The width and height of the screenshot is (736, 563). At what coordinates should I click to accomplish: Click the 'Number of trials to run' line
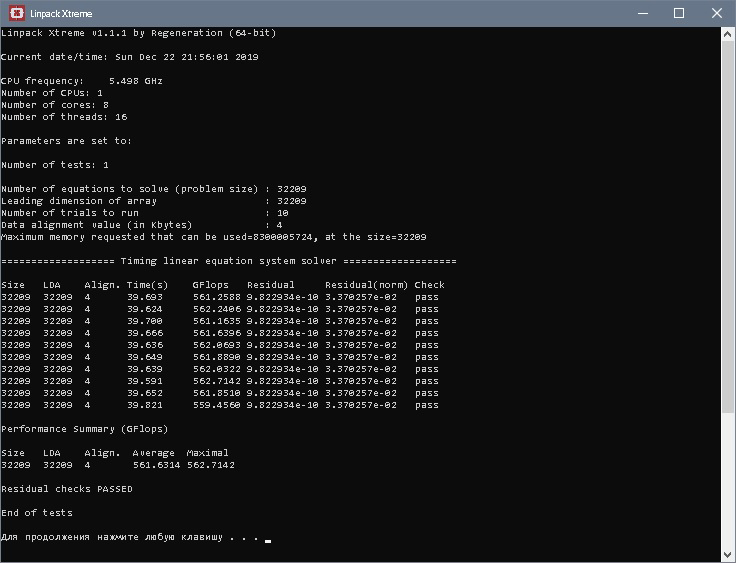(145, 213)
